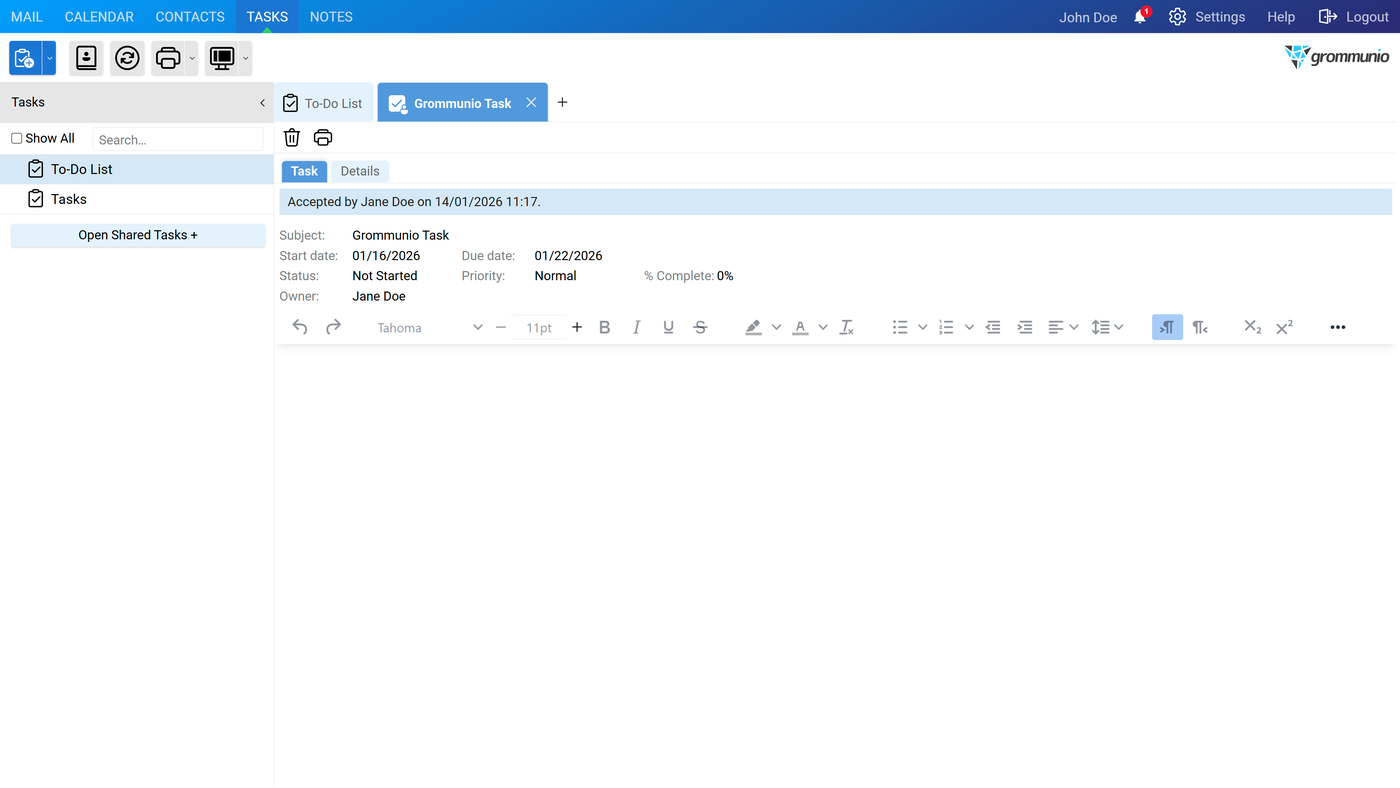Apply strikethrough formatting
This screenshot has width=1400, height=788.
[700, 327]
